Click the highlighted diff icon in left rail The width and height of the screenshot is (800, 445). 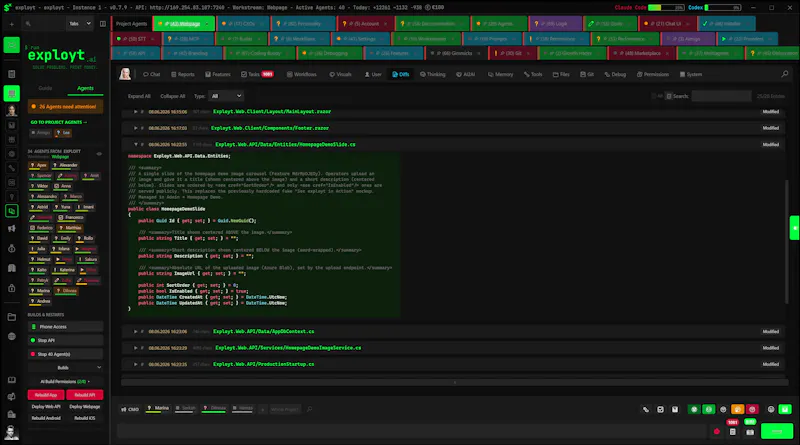coord(12,211)
